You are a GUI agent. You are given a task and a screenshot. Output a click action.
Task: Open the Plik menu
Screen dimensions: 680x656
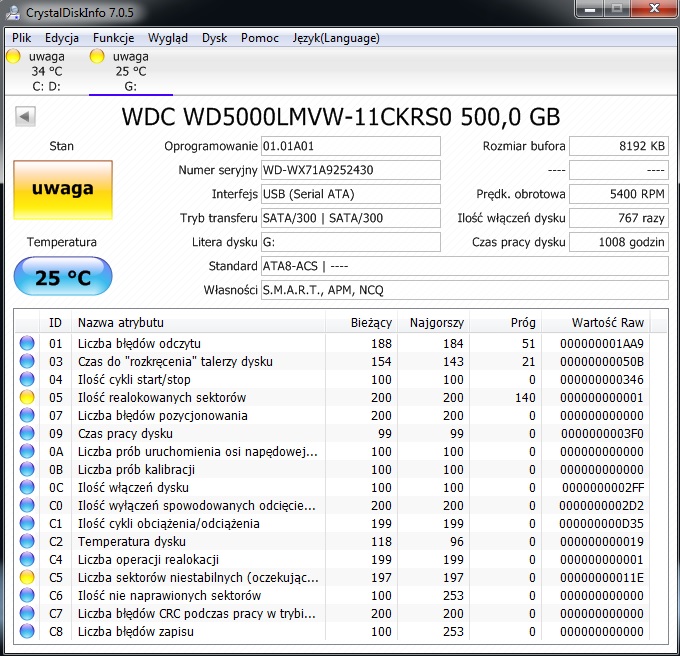(21, 38)
